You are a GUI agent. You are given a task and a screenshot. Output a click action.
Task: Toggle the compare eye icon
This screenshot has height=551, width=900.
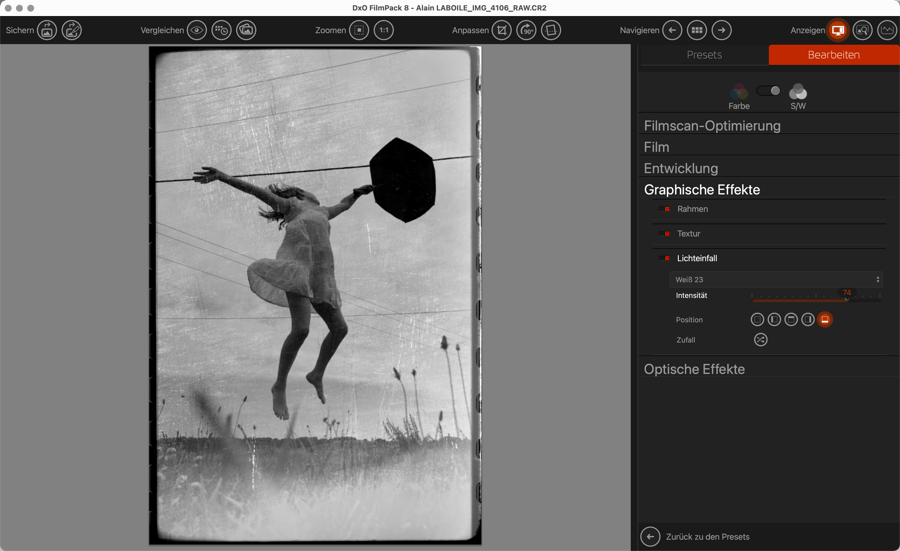click(x=197, y=31)
